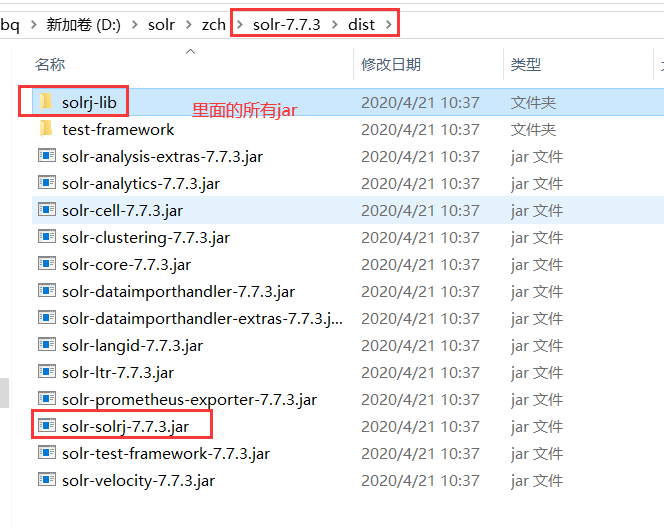Select the solr-analysis-extras-7.7.3.jar file icon
Image resolution: width=664 pixels, height=528 pixels.
47,155
